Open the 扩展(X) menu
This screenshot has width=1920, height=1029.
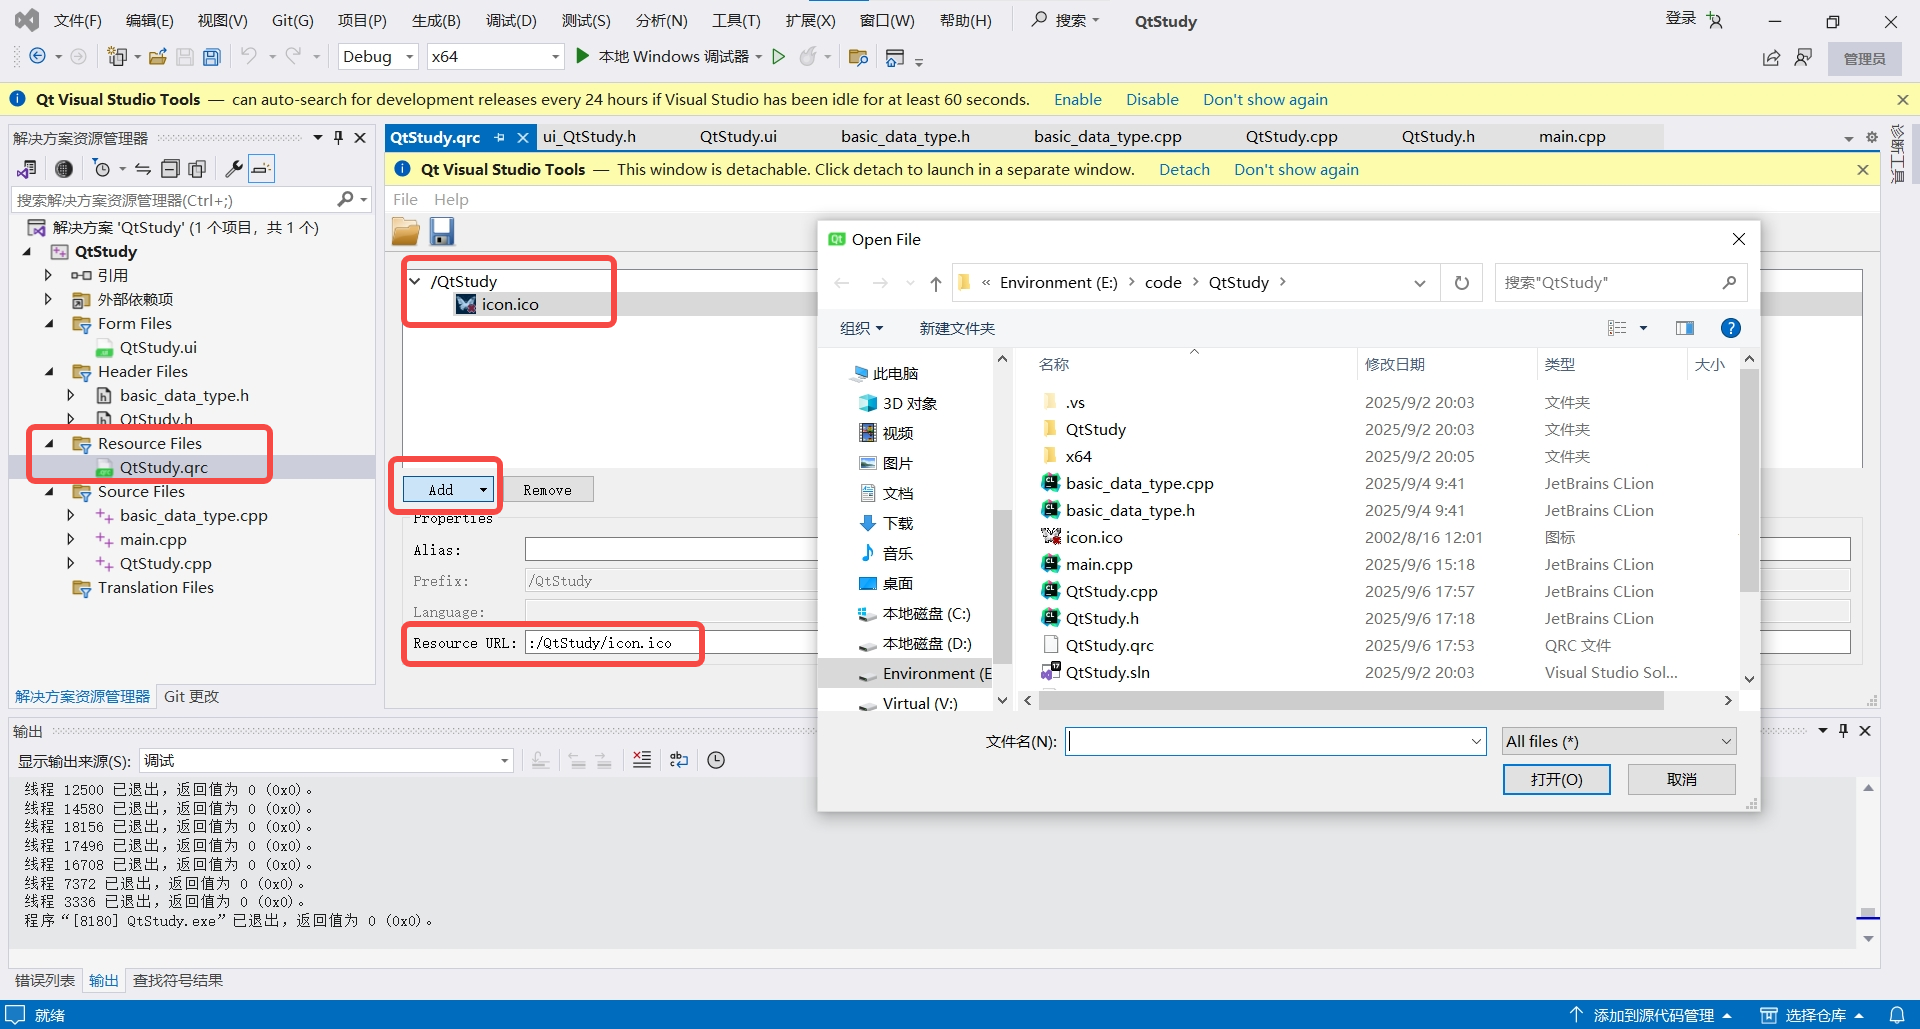click(810, 20)
